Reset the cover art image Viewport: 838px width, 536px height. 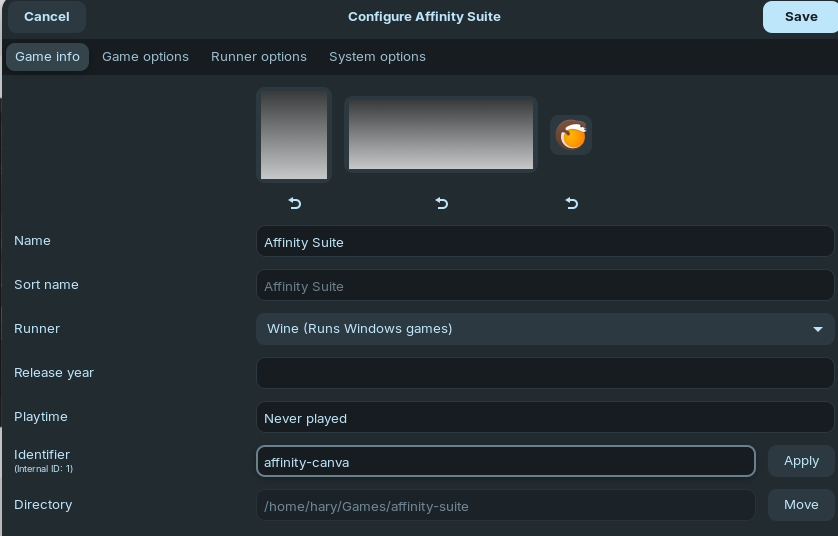(295, 203)
